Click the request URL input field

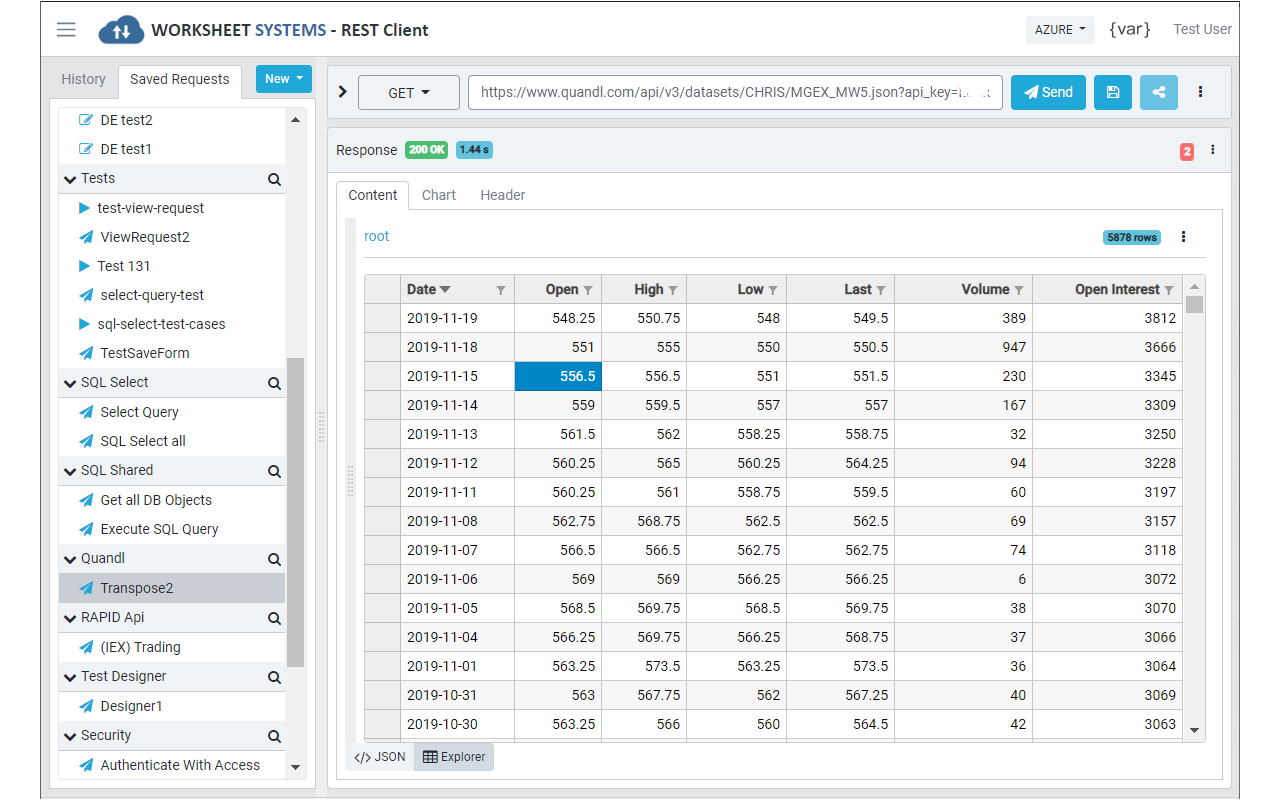coord(735,92)
